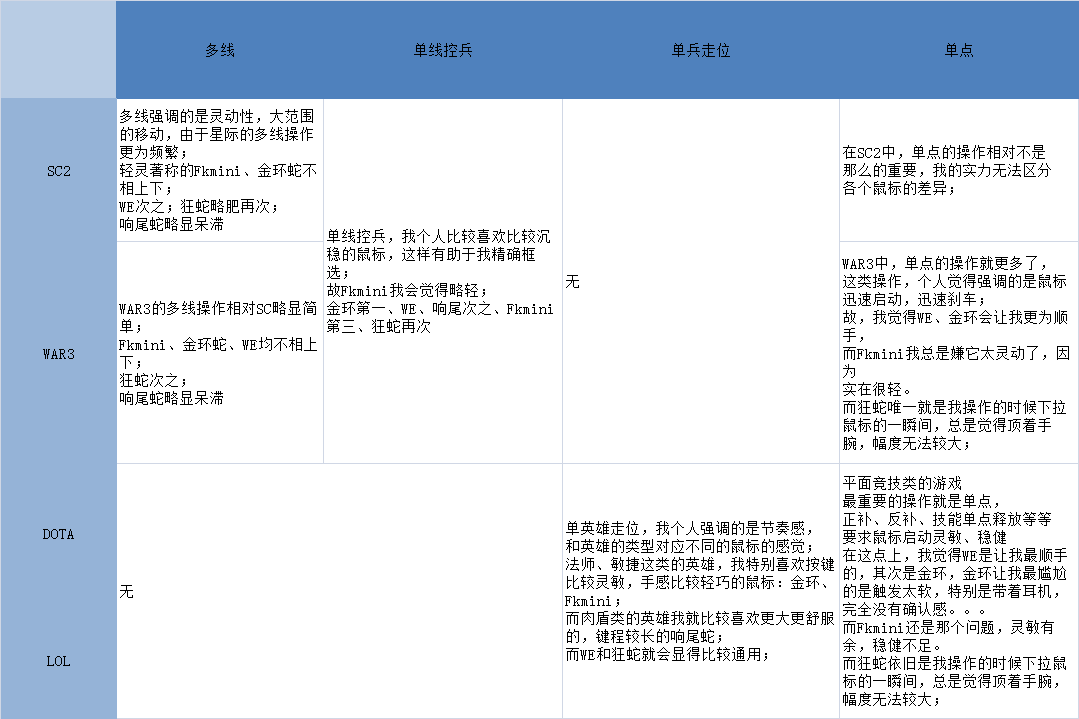The width and height of the screenshot is (1079, 719).
Task: Select the 单点 column header
Action: coord(959,50)
